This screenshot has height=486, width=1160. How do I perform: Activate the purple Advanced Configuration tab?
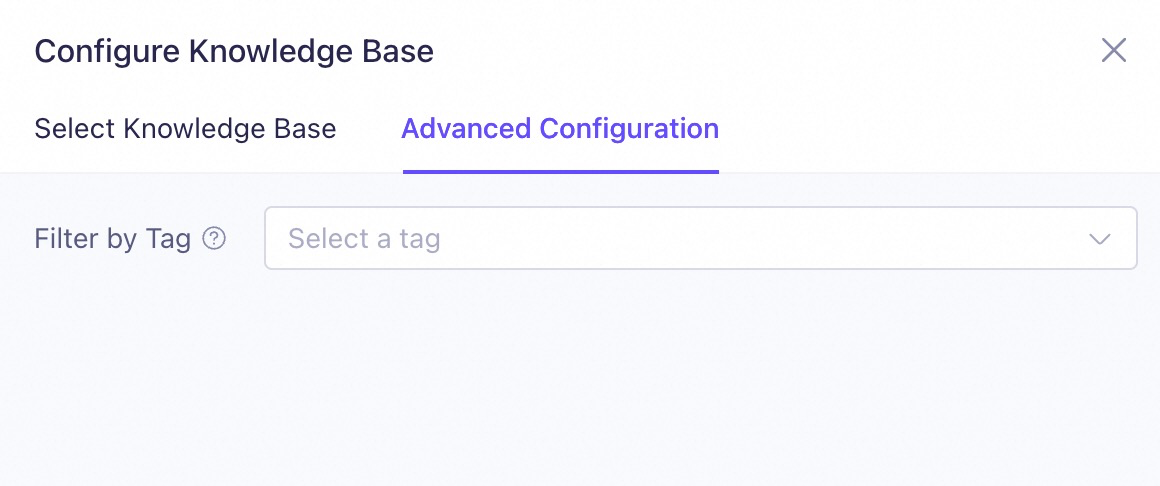point(560,129)
